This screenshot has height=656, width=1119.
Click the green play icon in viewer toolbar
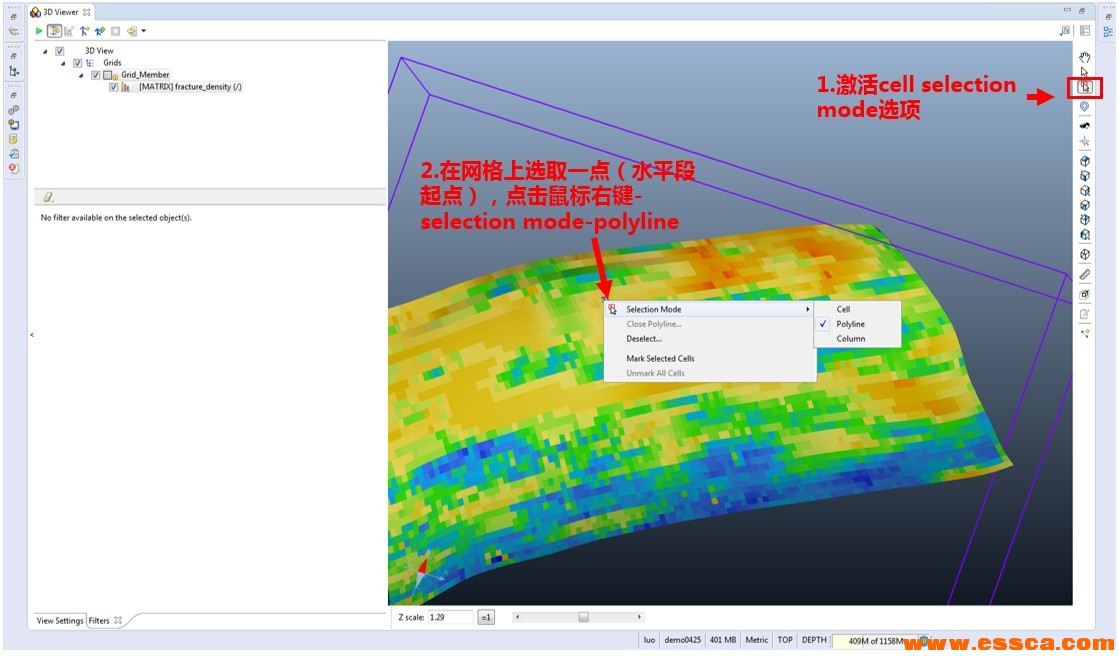click(x=39, y=31)
